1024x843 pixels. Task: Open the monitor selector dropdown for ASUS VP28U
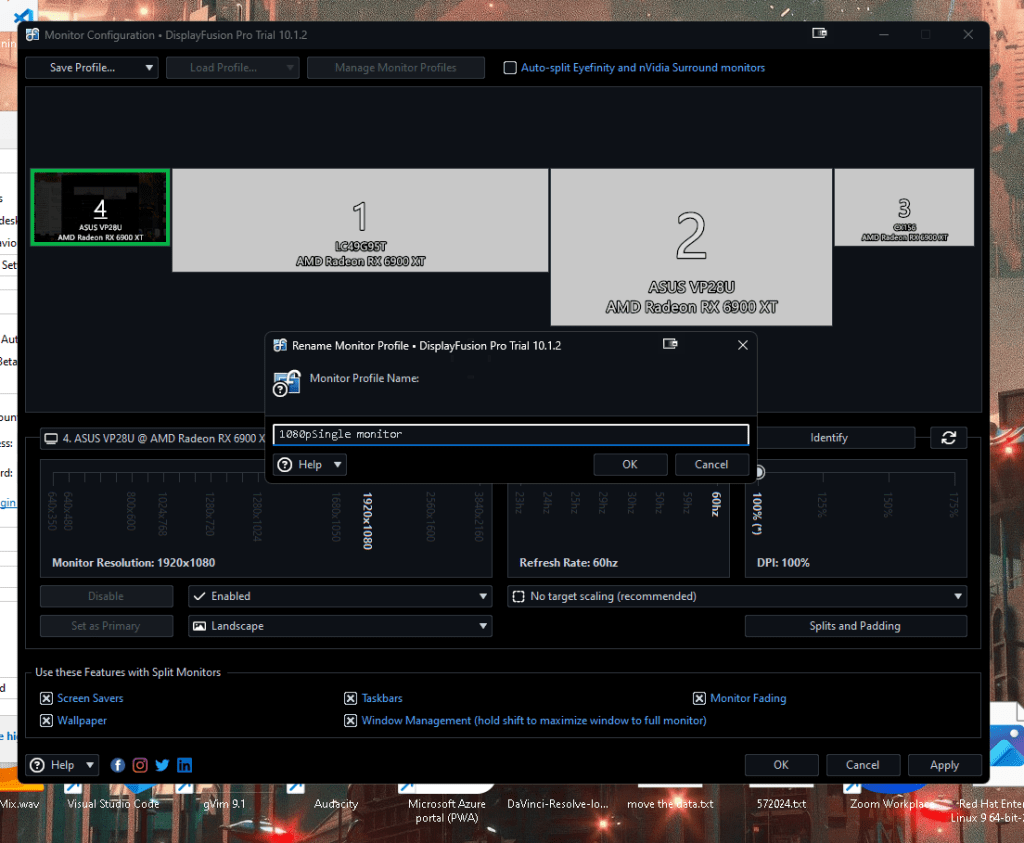pos(155,439)
